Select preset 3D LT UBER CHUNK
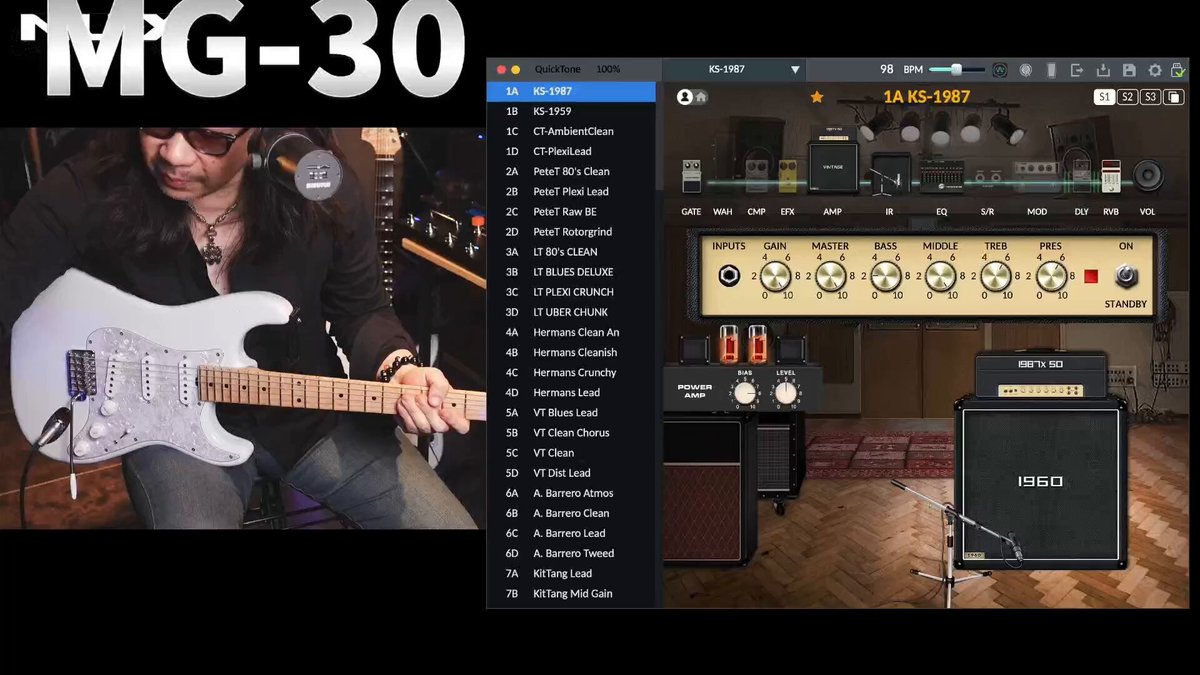Image resolution: width=1200 pixels, height=675 pixels. 571,312
